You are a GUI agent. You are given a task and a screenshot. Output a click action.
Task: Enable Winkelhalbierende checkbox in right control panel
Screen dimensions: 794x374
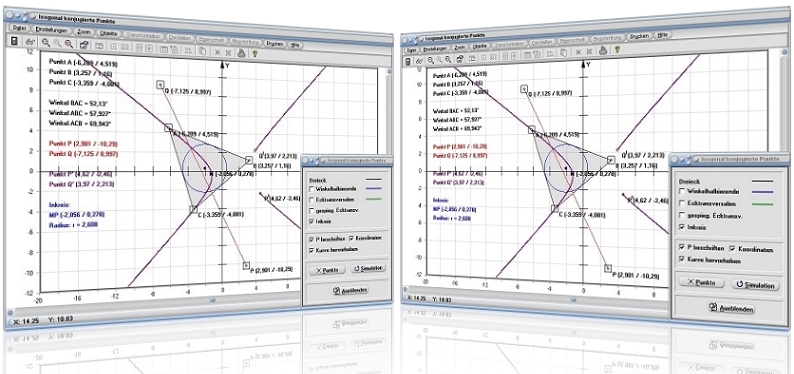[682, 191]
